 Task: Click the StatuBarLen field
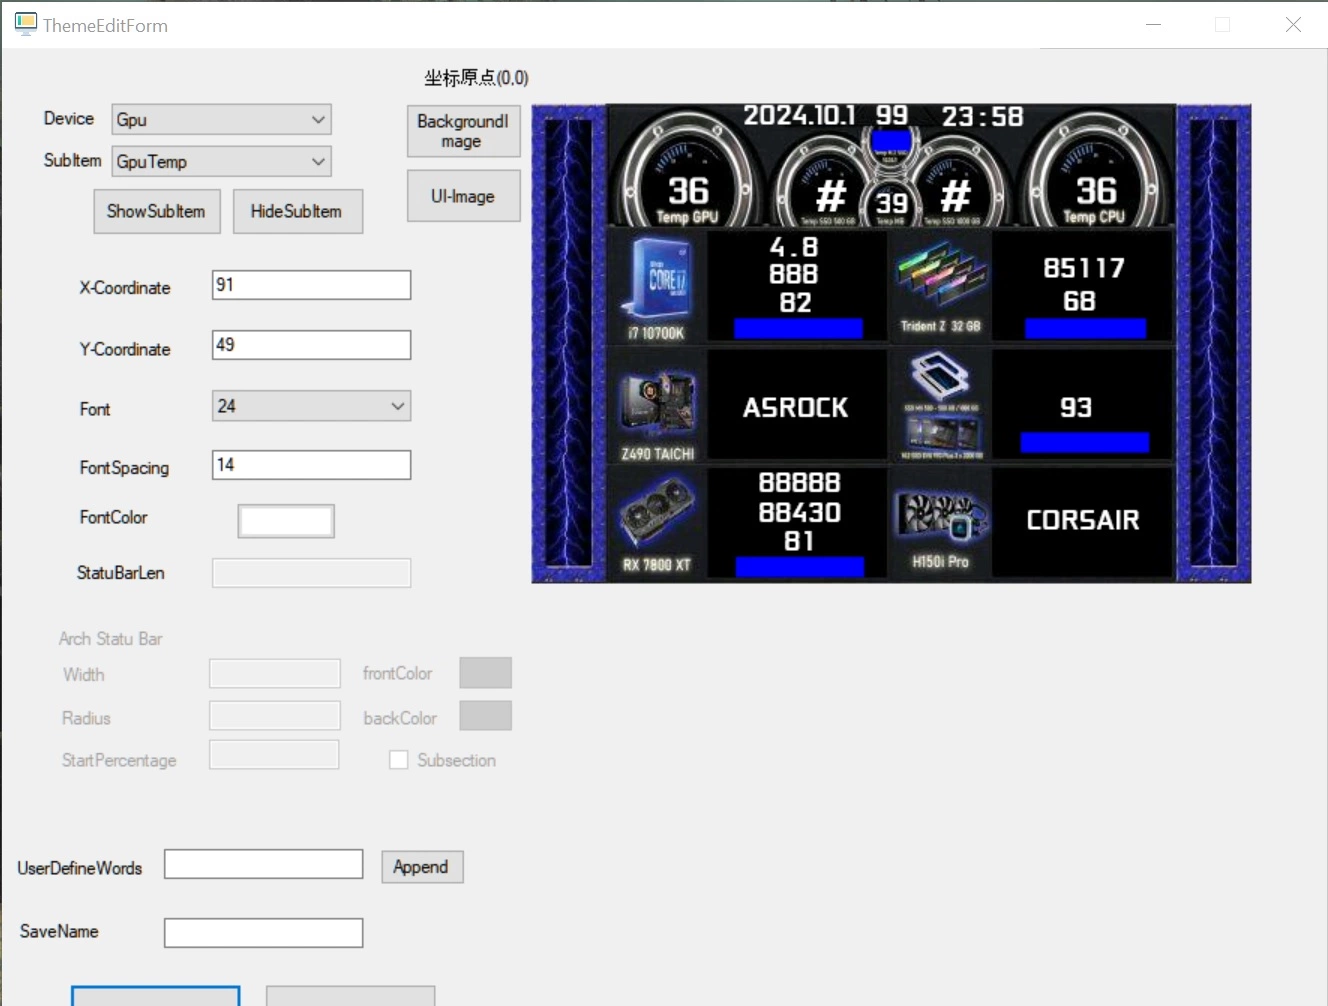(311, 573)
